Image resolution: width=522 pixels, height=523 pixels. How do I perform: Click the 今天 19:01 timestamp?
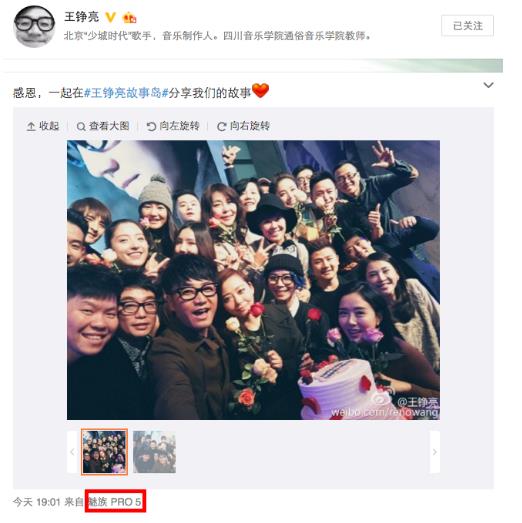(37, 502)
